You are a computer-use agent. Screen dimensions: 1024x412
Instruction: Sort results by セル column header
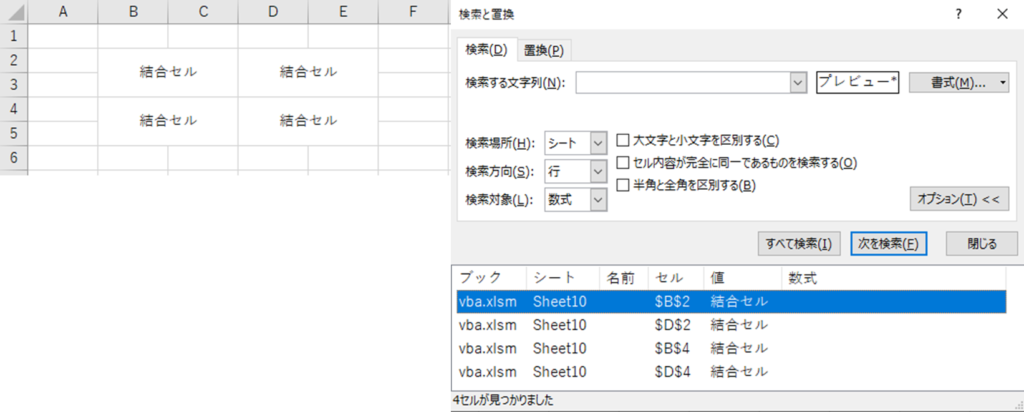676,278
